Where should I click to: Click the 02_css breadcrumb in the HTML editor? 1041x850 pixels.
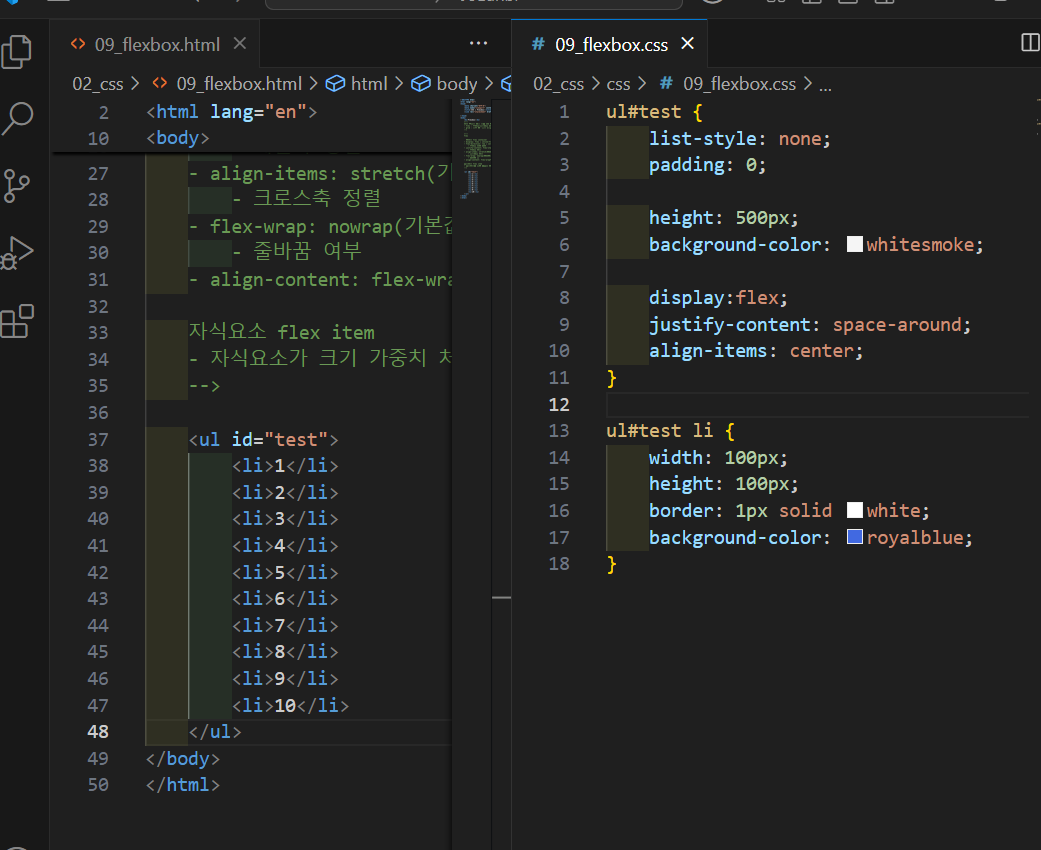coord(98,84)
